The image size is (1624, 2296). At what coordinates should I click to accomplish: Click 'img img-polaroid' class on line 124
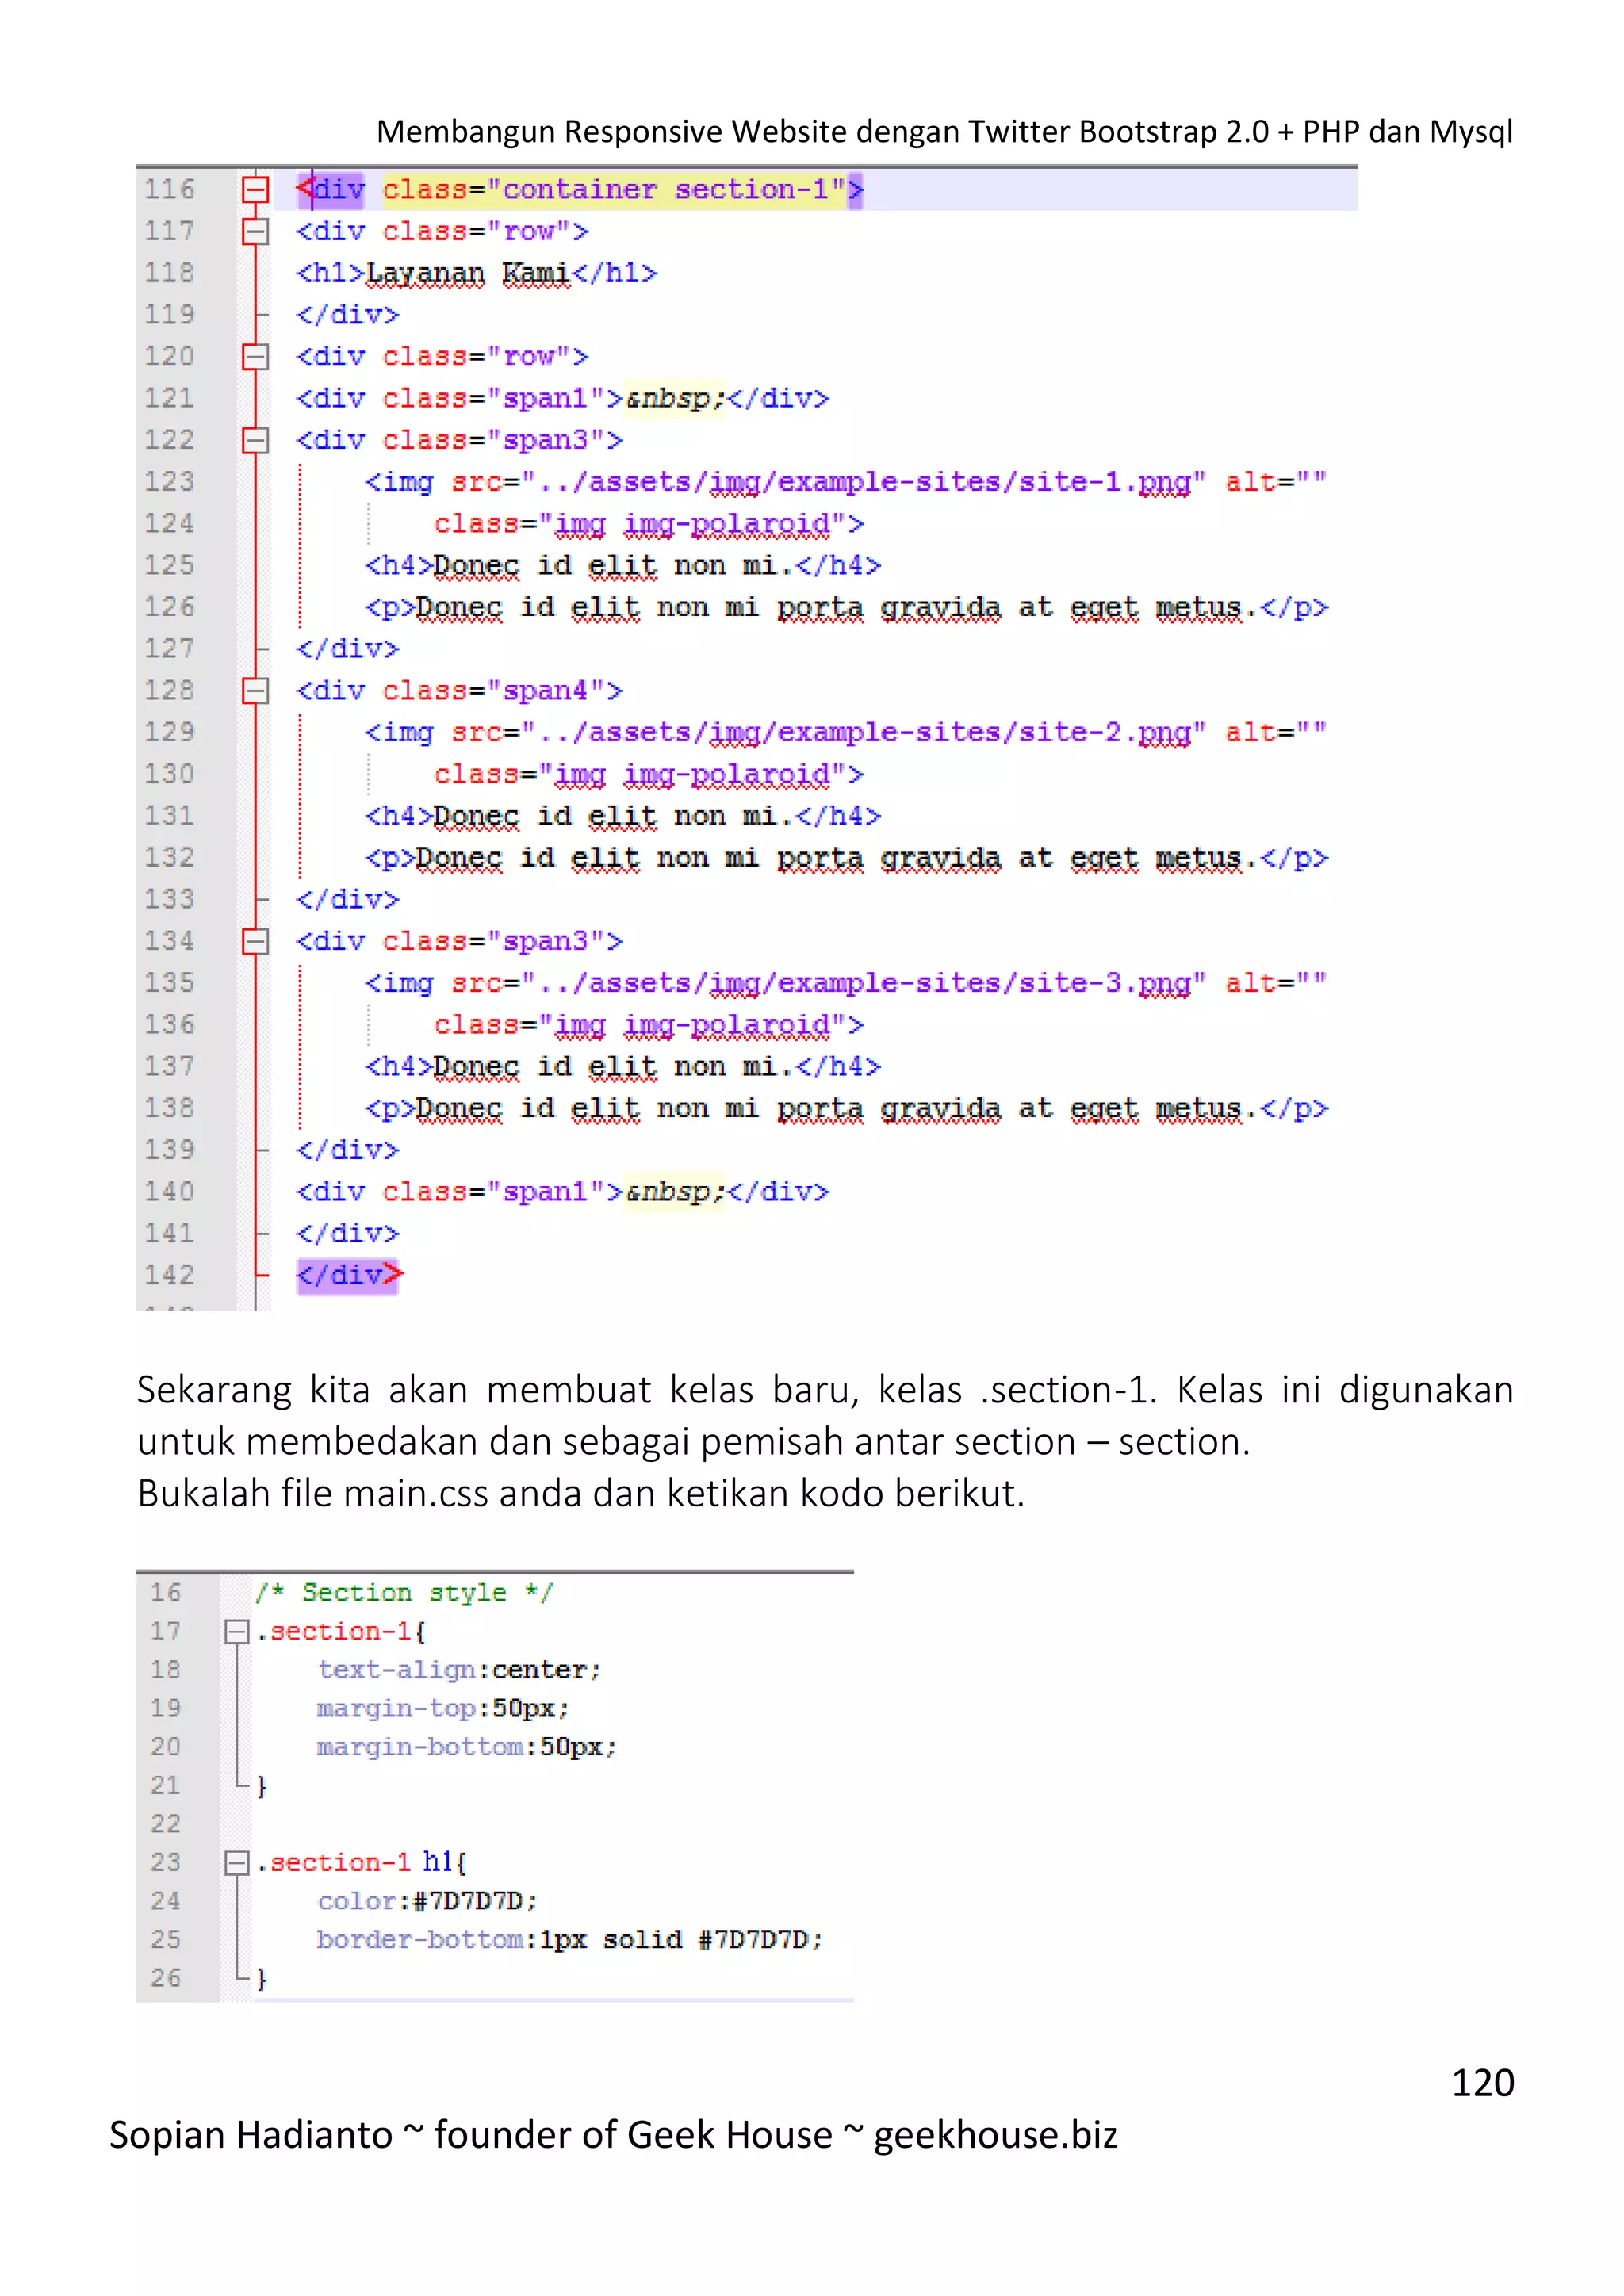point(692,524)
